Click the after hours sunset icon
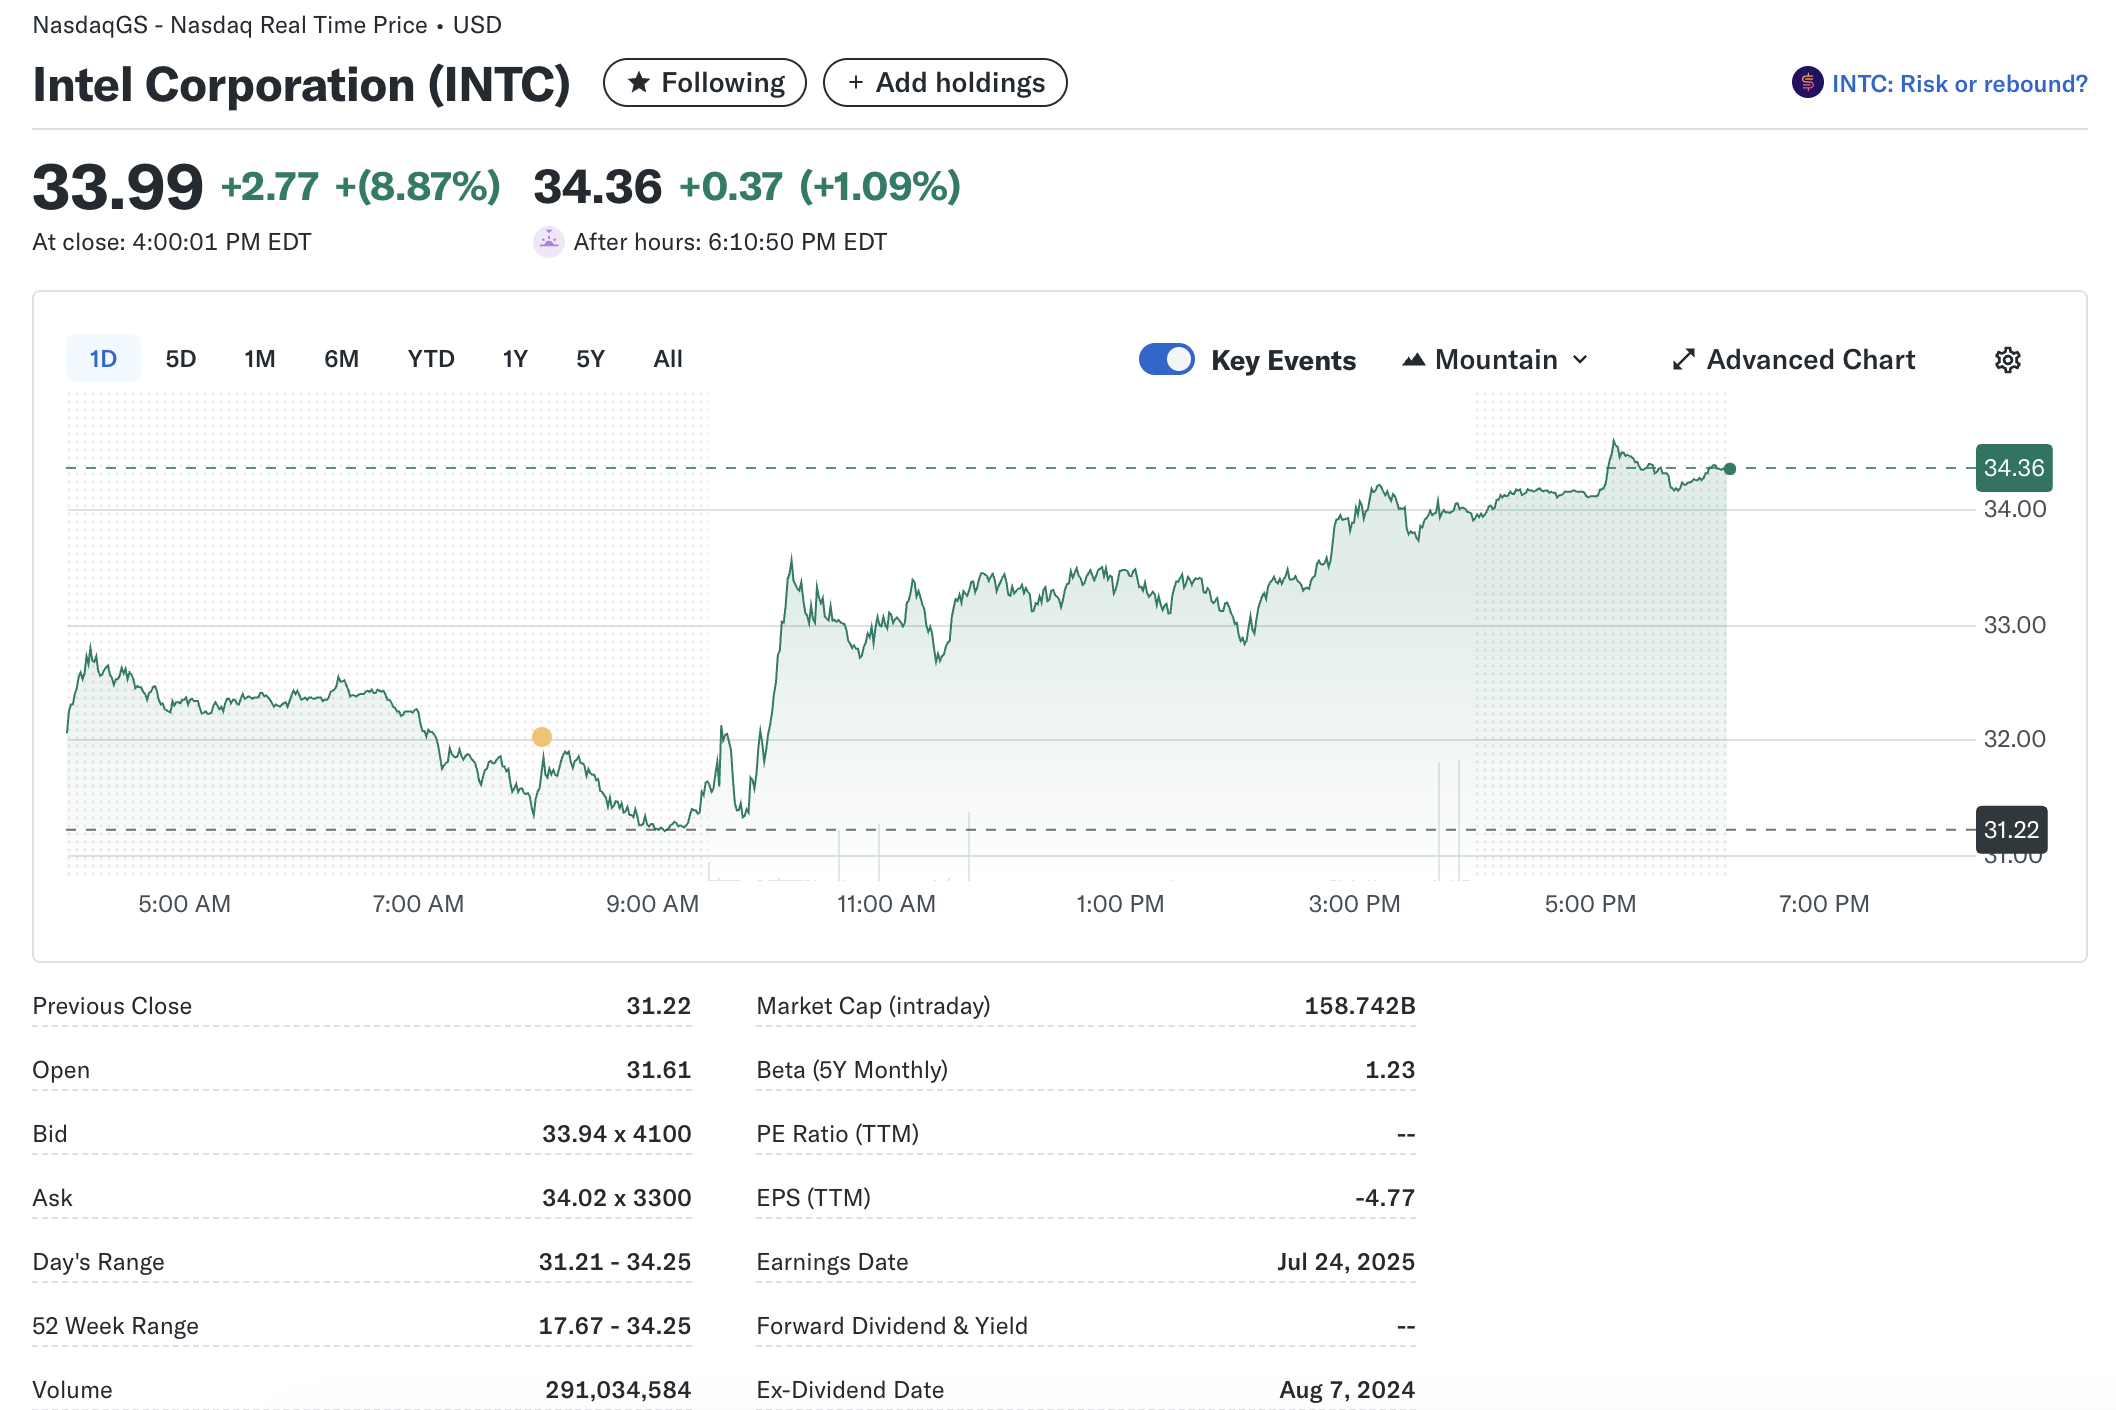Screen dimensions: 2116x1410 point(548,242)
